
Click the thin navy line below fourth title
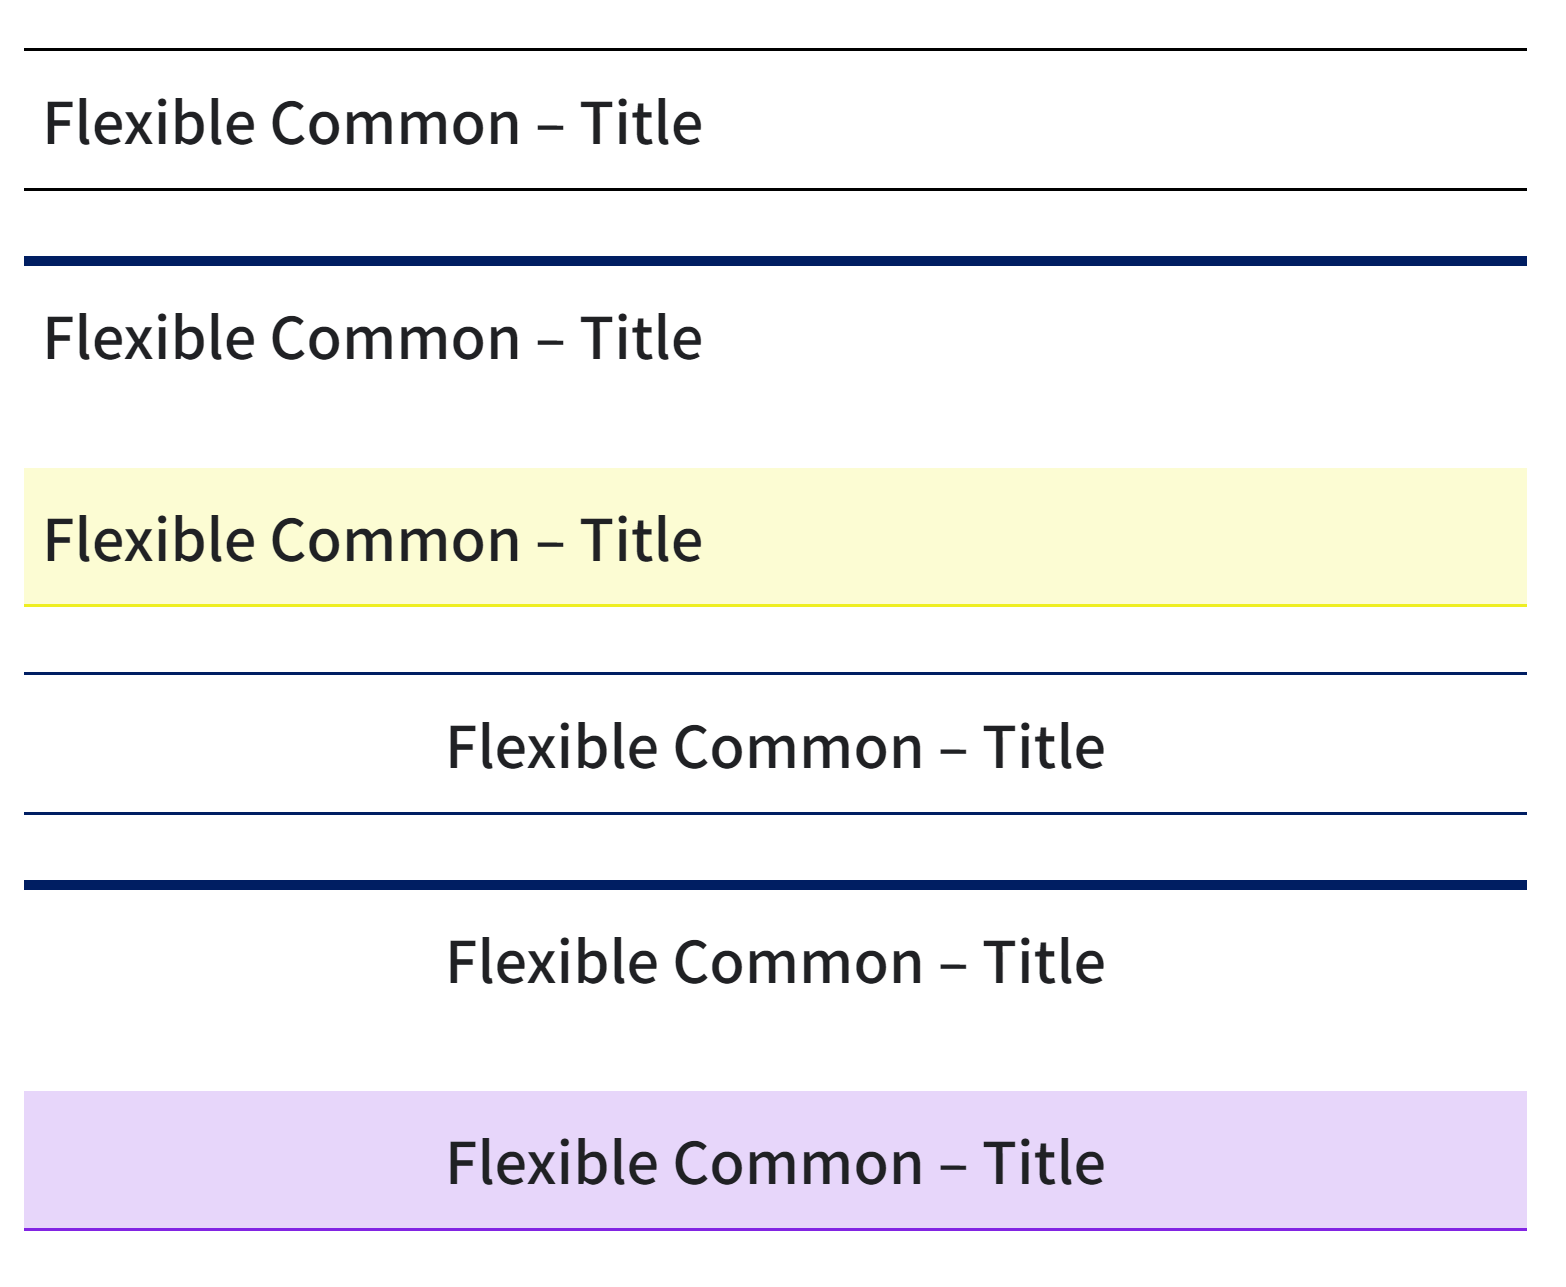(775, 813)
